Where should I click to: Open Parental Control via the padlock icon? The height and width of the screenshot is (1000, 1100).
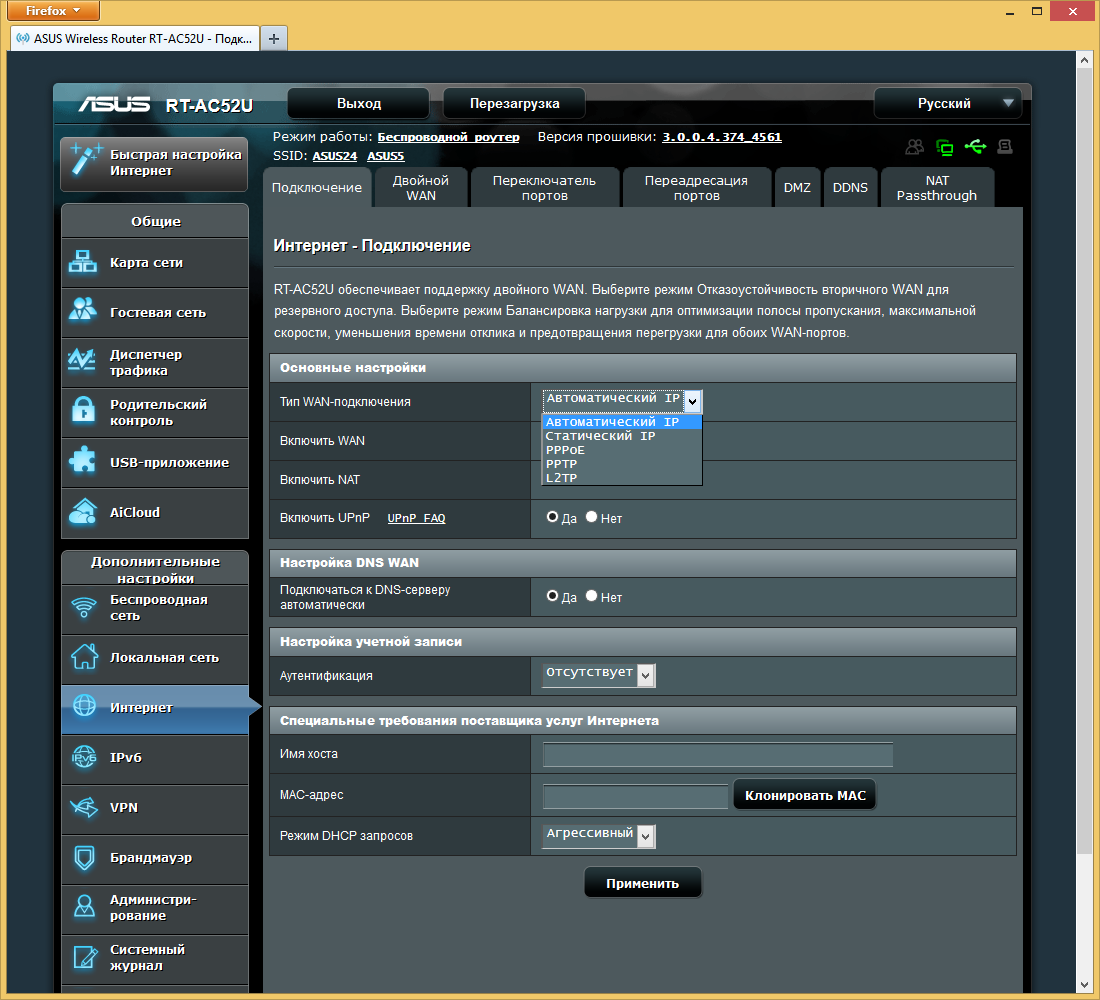[x=82, y=412]
